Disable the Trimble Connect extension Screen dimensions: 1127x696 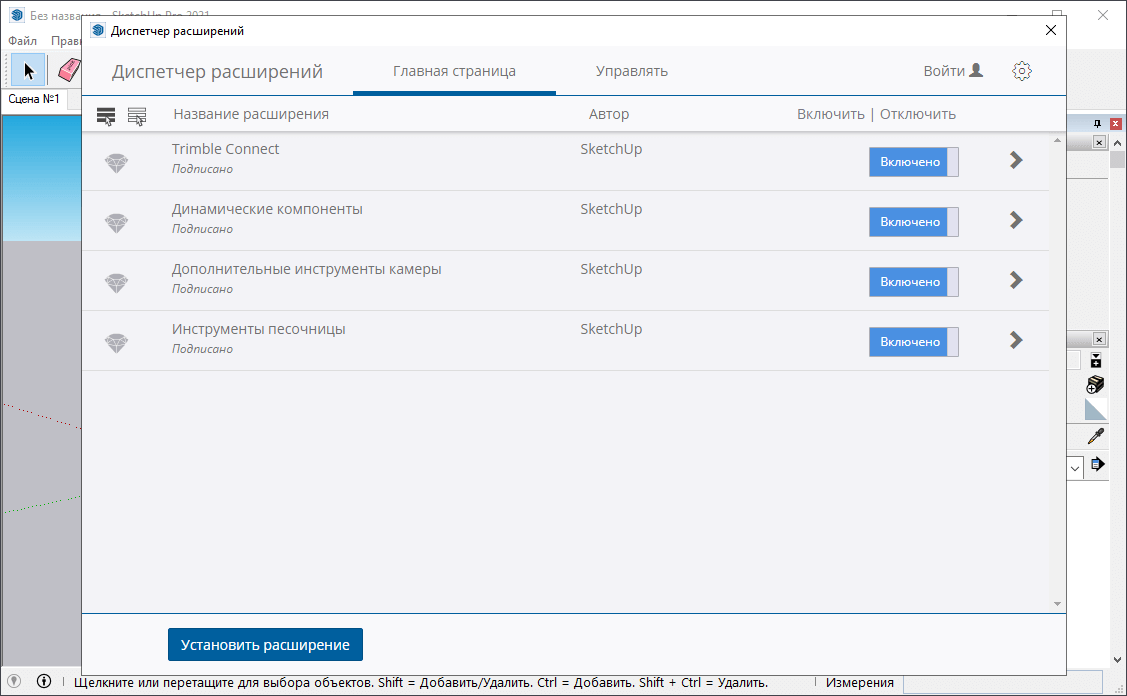[x=913, y=162]
